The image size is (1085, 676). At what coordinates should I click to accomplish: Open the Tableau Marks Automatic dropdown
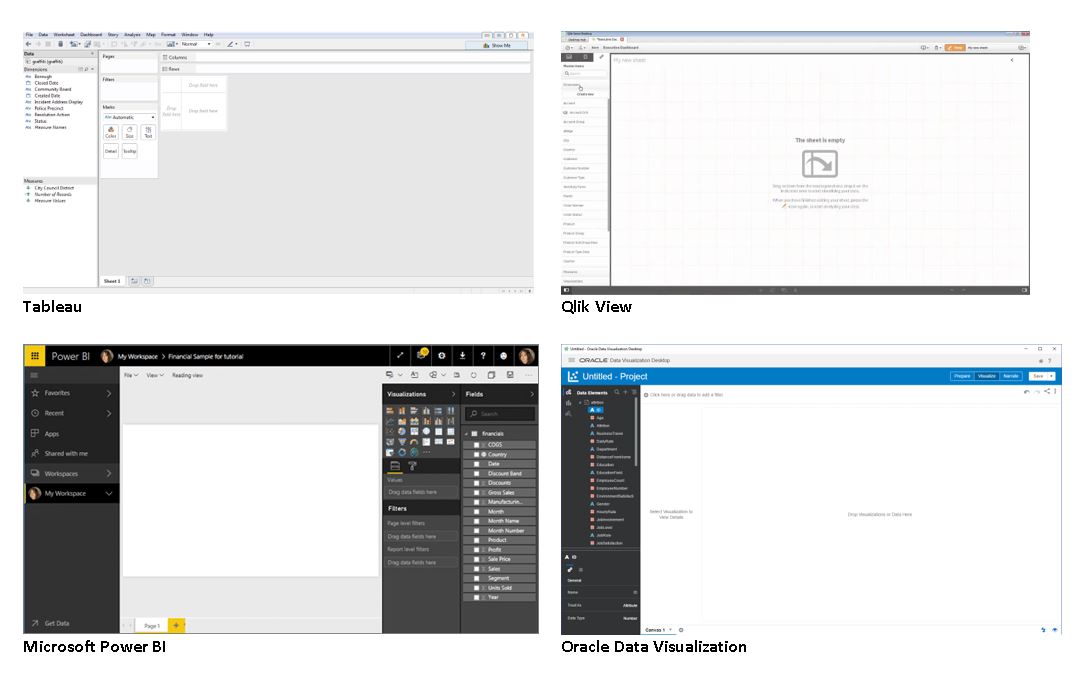(x=129, y=118)
